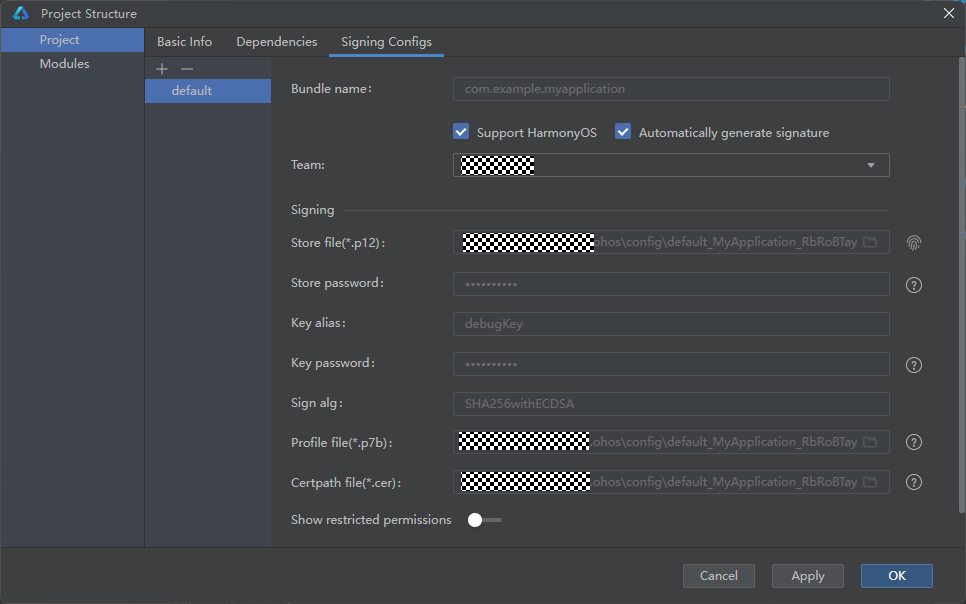Image resolution: width=966 pixels, height=604 pixels.
Task: Click help icon beside Profile file field
Action: click(913, 442)
